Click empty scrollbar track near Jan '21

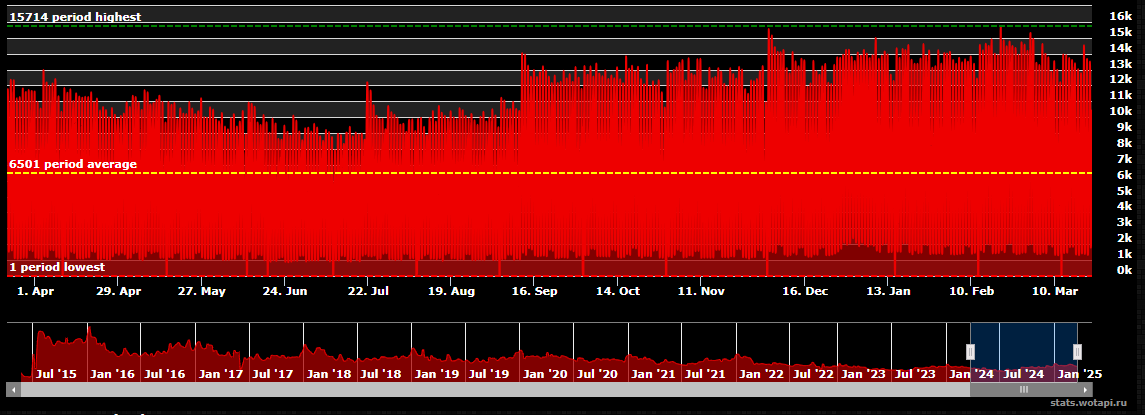[x=653, y=390]
